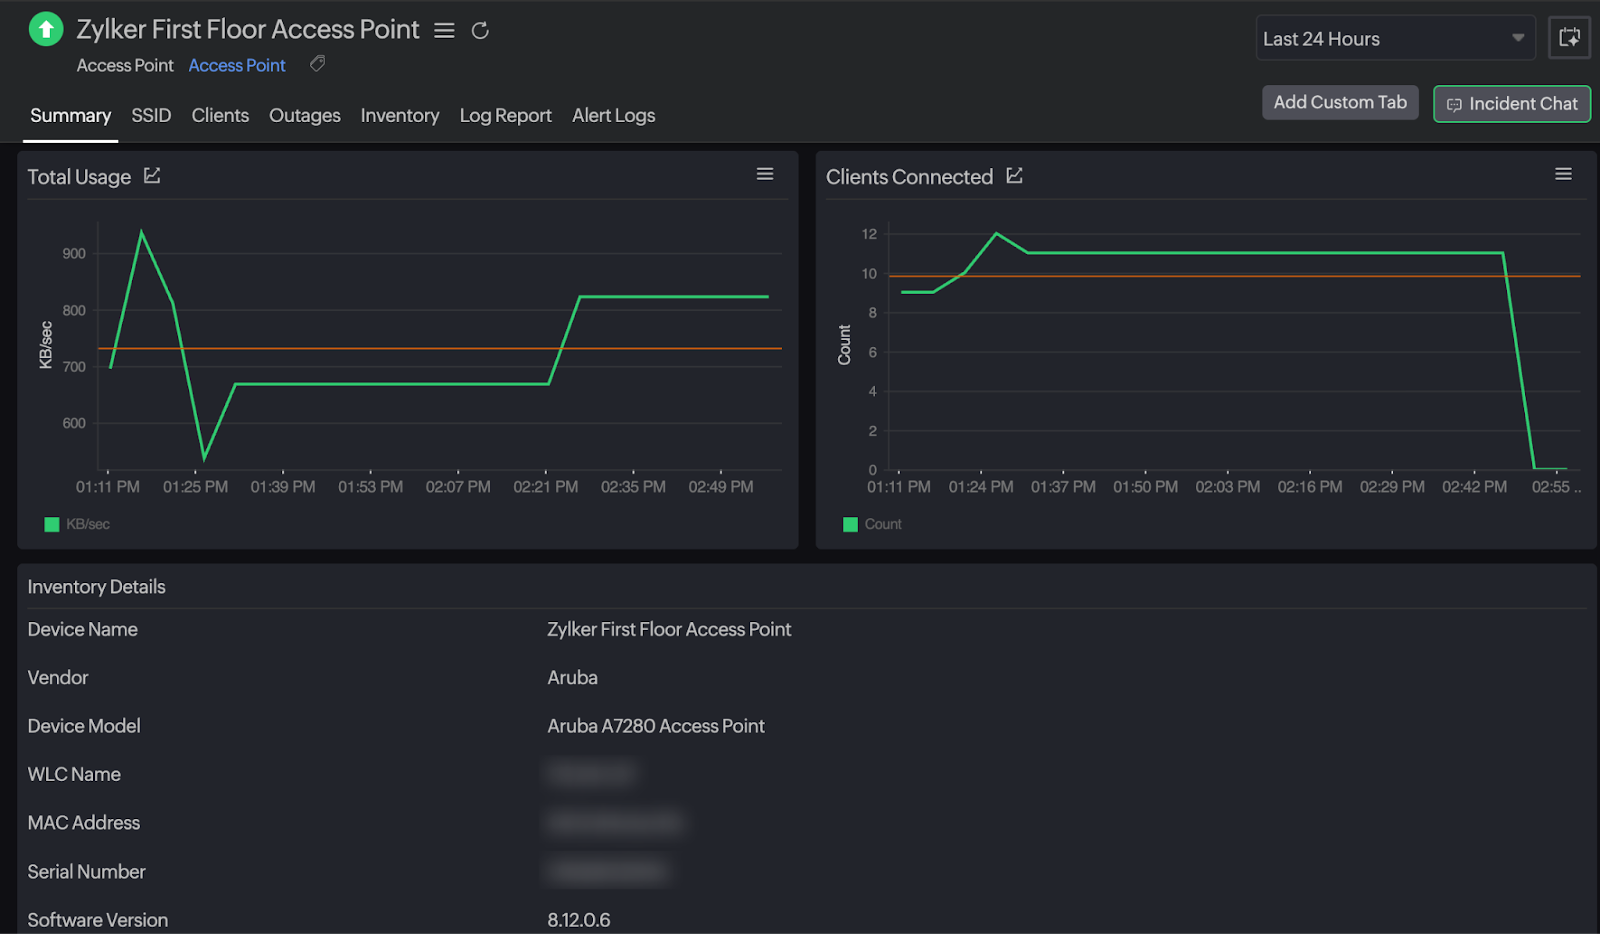The height and width of the screenshot is (934, 1600).
Task: Open the hamburger menu next to the device name
Action: [444, 30]
